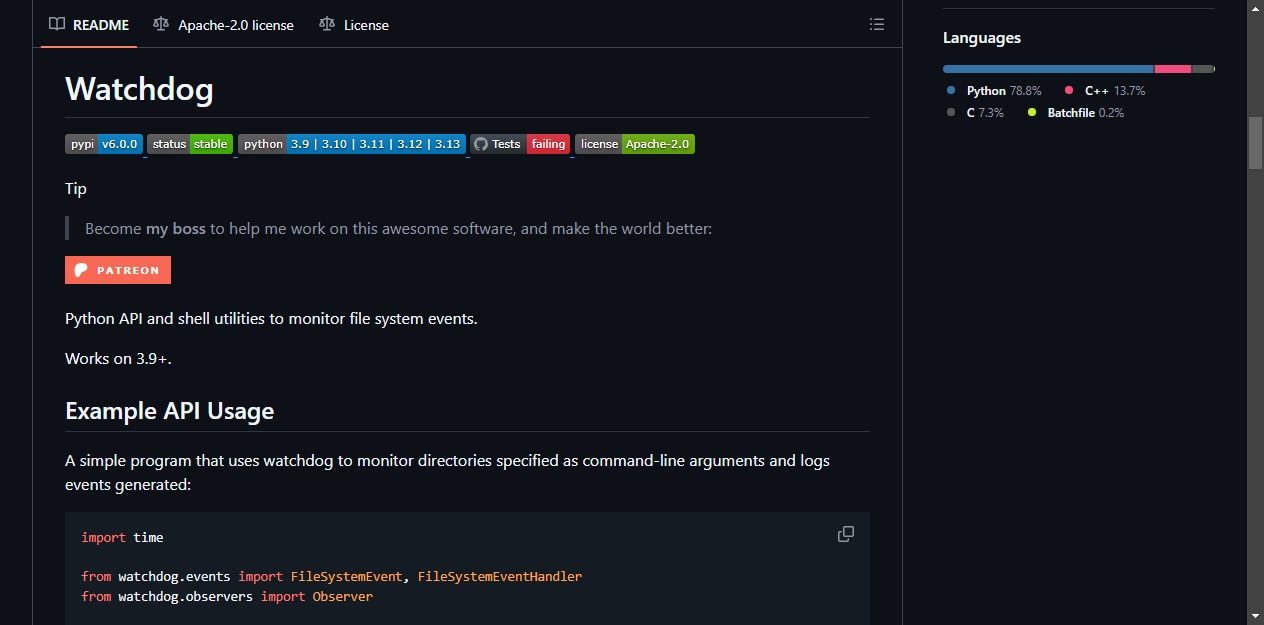Click the text 'Works on 3.9+.'

point(118,358)
